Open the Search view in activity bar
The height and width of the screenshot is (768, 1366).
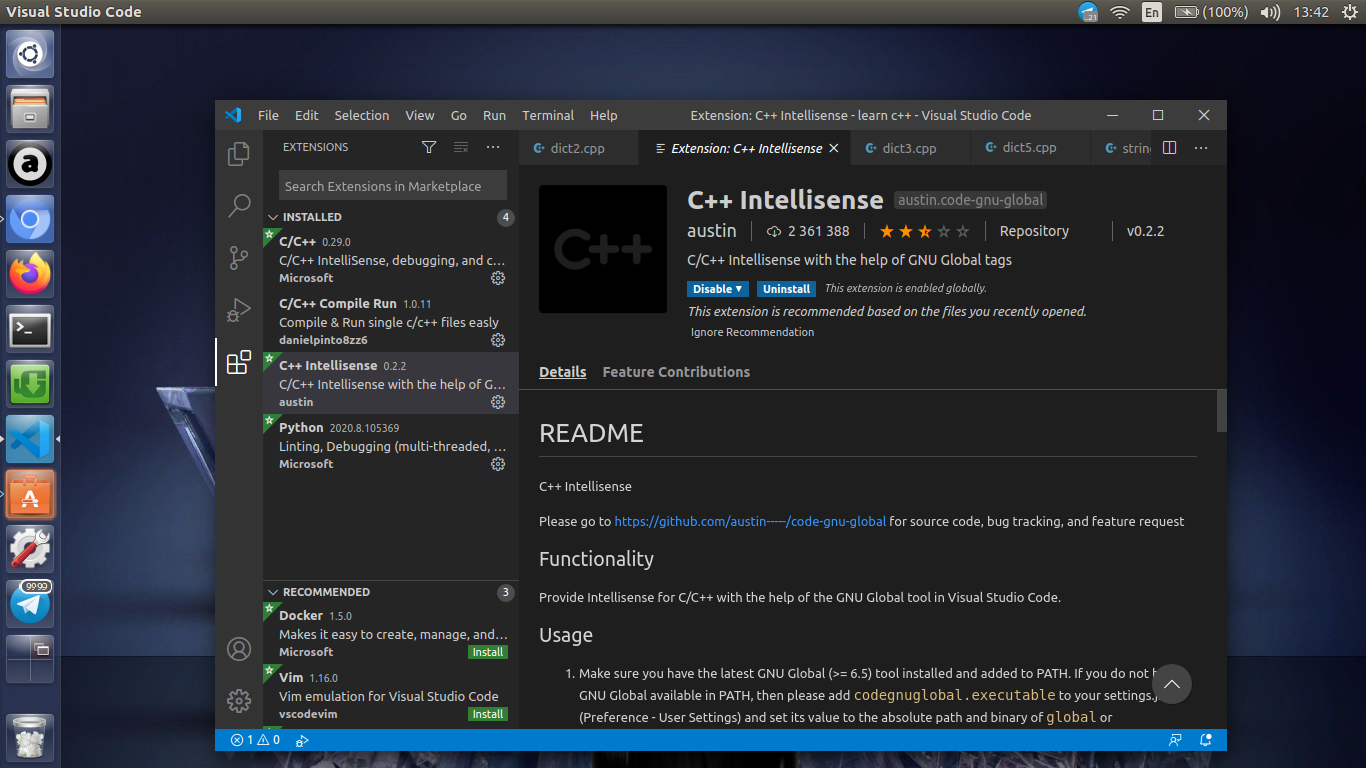tap(239, 206)
